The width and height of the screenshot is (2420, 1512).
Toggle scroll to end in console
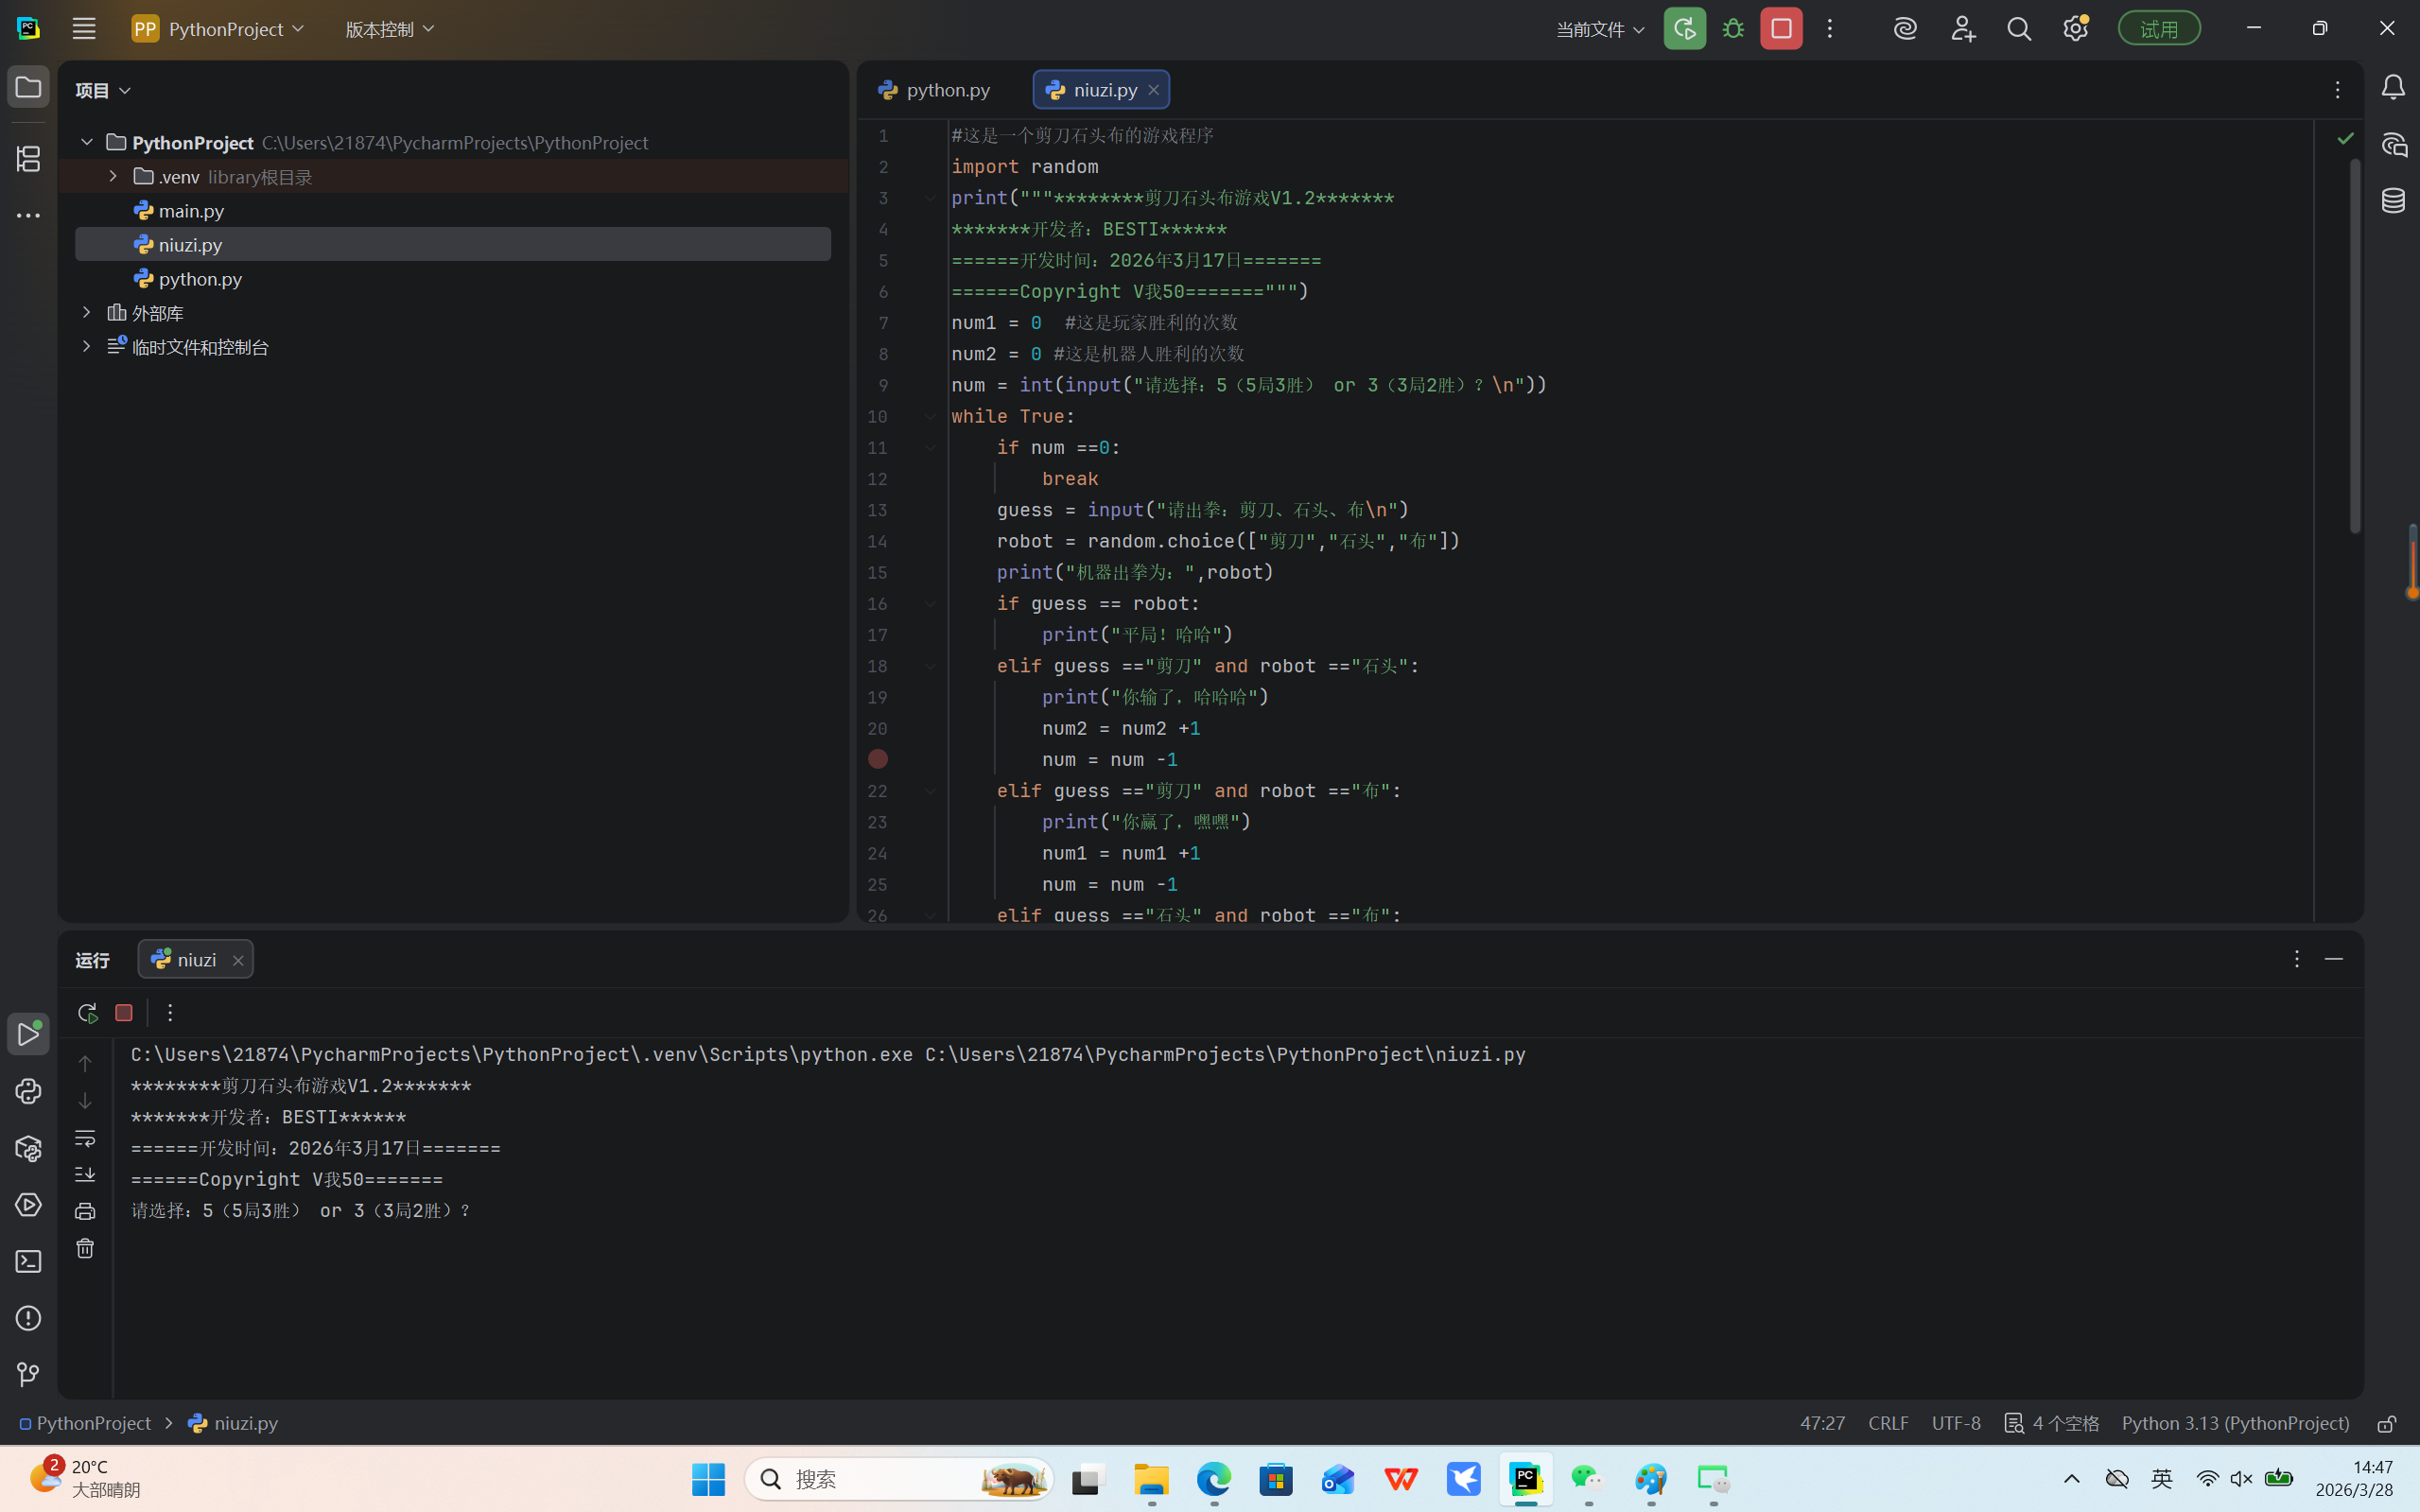pos(85,1174)
